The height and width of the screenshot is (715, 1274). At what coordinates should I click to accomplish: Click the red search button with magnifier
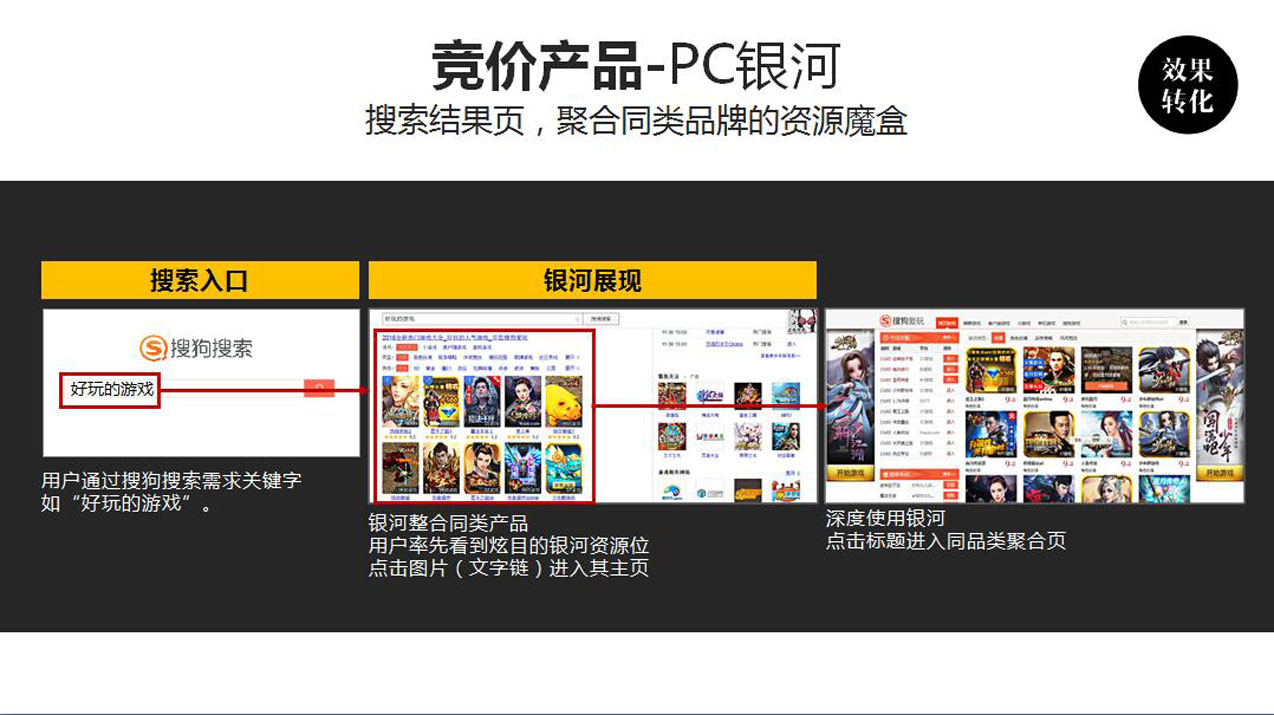click(x=319, y=388)
